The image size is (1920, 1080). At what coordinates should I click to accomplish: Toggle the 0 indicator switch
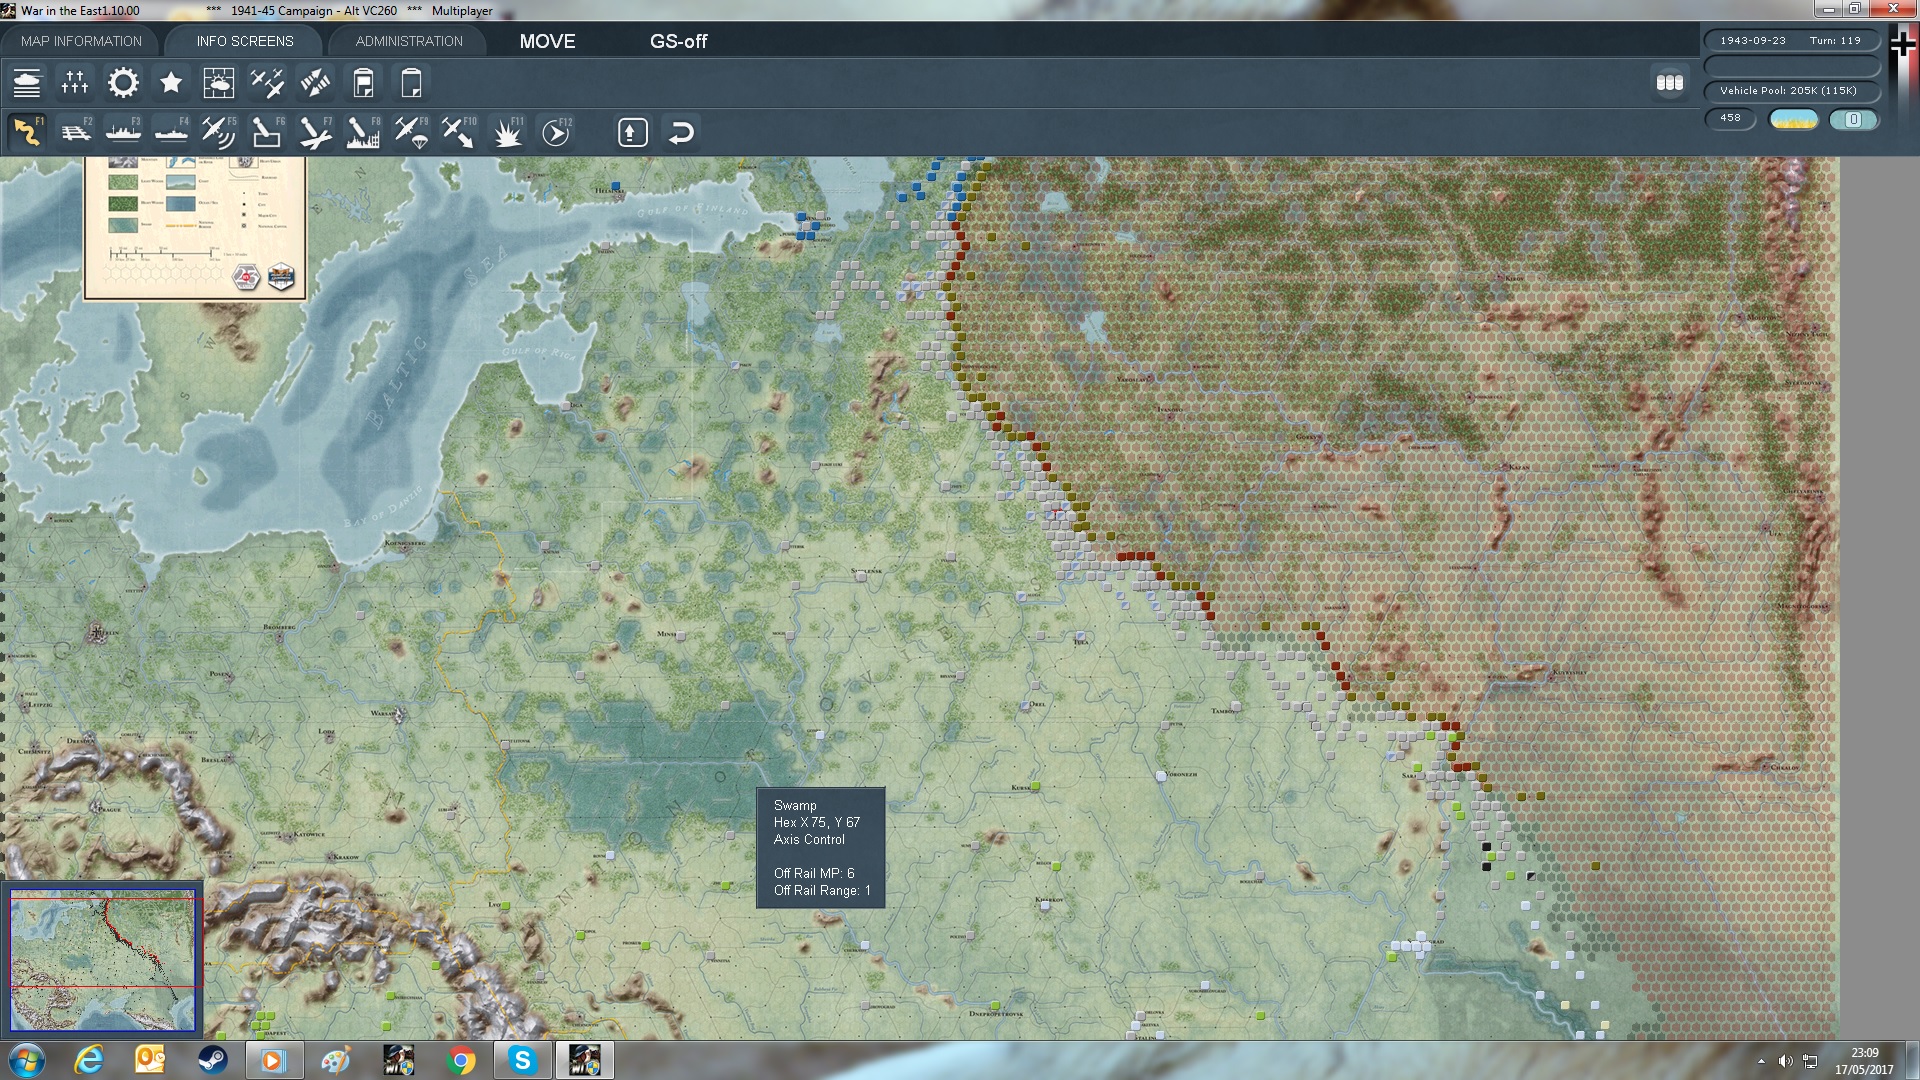1853,119
